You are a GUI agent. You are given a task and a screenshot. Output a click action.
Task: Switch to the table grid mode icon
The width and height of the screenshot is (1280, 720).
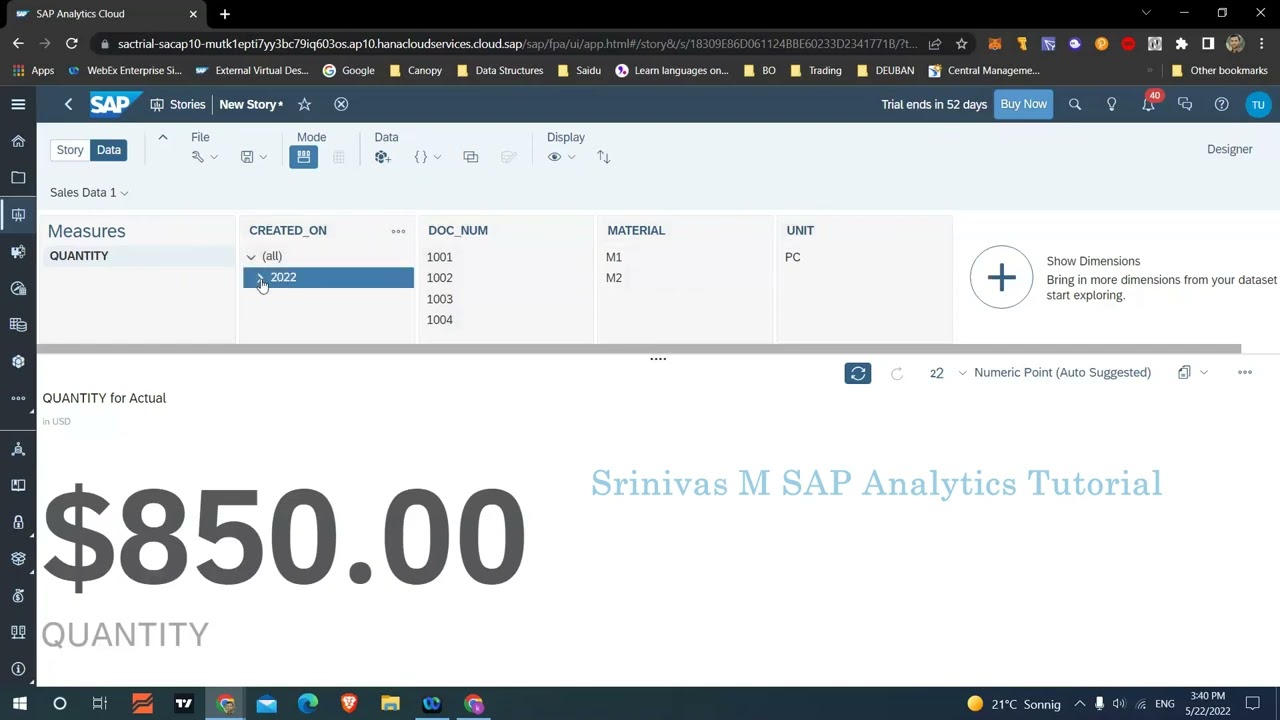338,157
